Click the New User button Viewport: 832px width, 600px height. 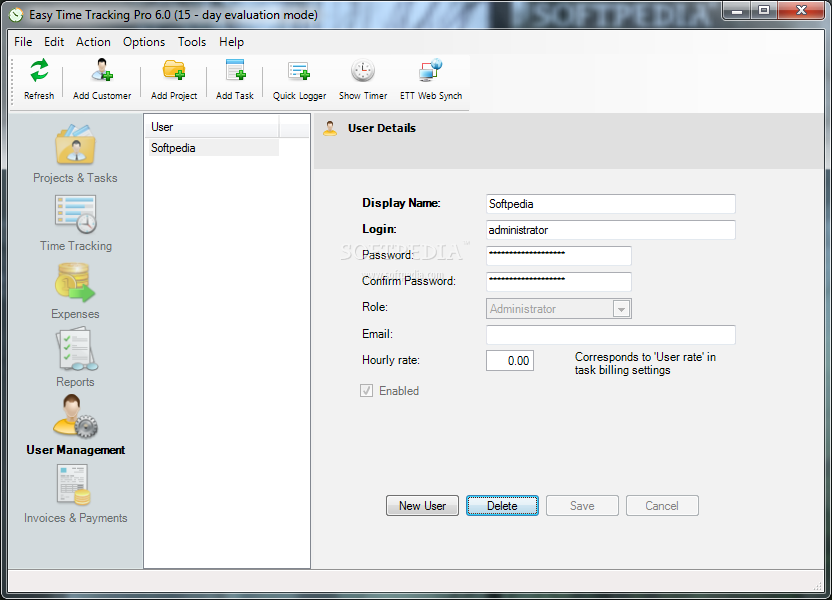tap(422, 506)
